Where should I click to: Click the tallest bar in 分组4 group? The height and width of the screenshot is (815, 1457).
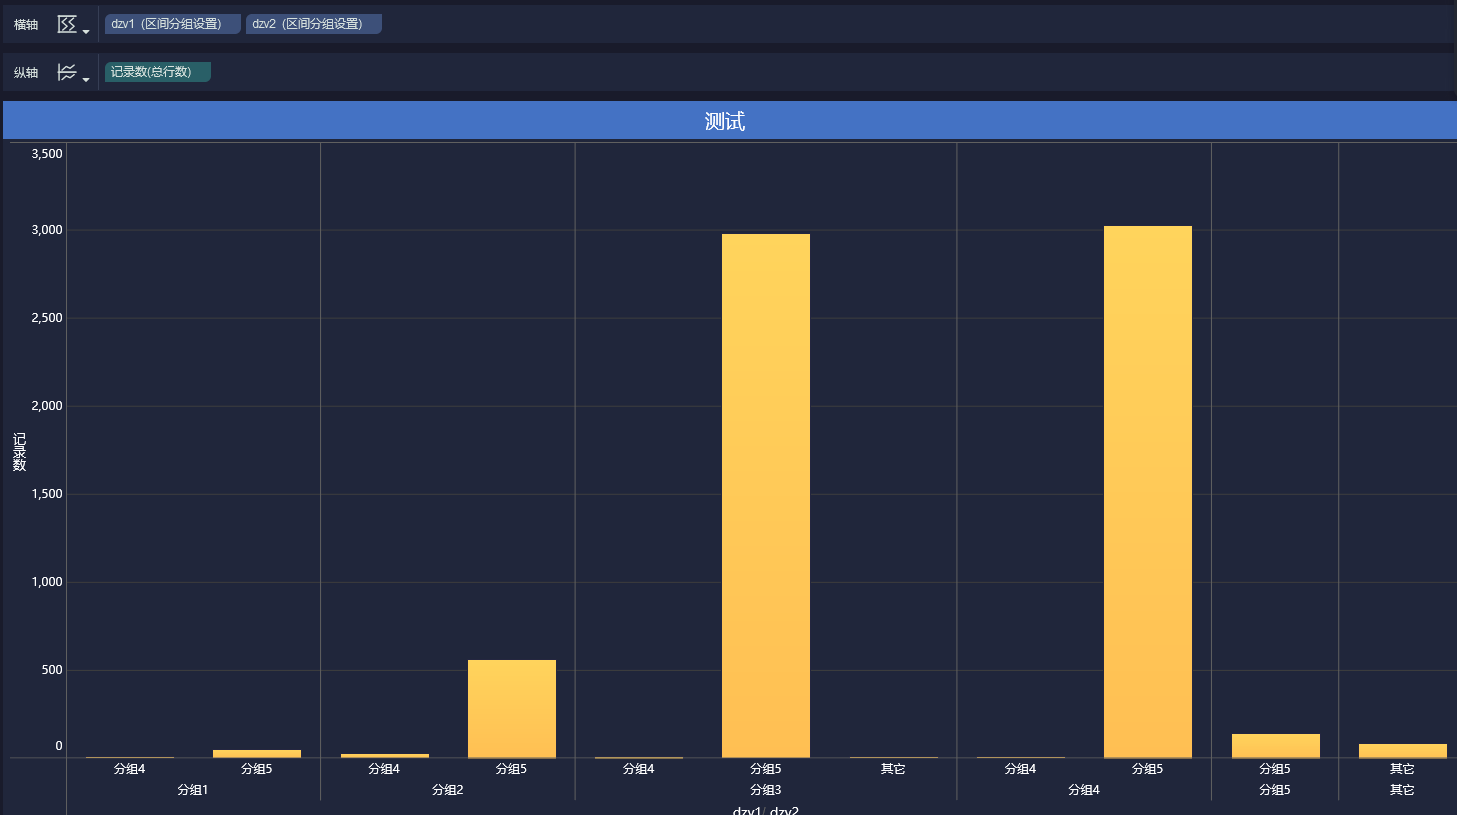[x=1148, y=492]
